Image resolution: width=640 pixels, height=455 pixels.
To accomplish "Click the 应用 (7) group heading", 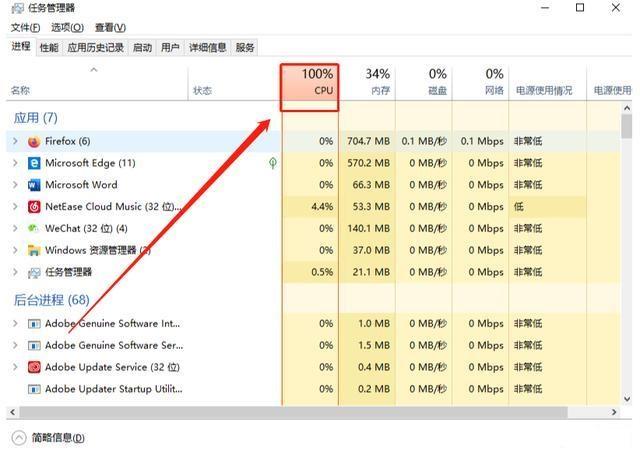I will pos(36,118).
